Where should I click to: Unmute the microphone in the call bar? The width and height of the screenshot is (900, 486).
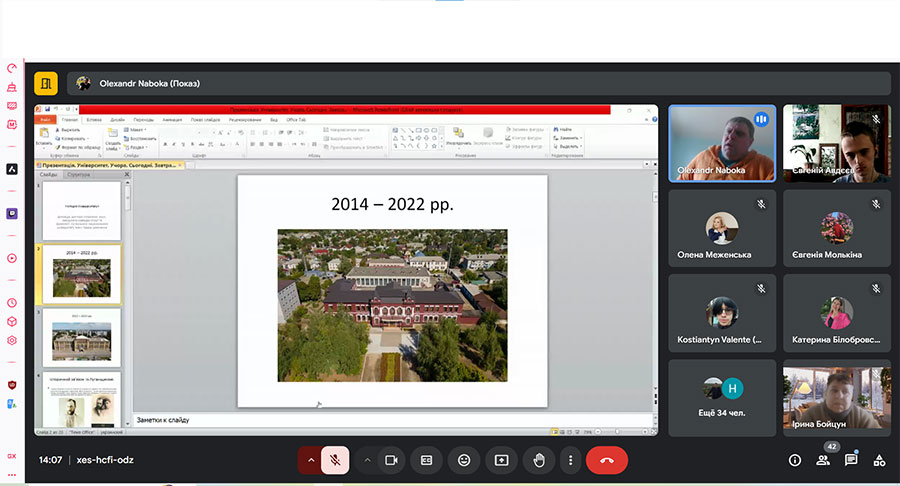336,460
